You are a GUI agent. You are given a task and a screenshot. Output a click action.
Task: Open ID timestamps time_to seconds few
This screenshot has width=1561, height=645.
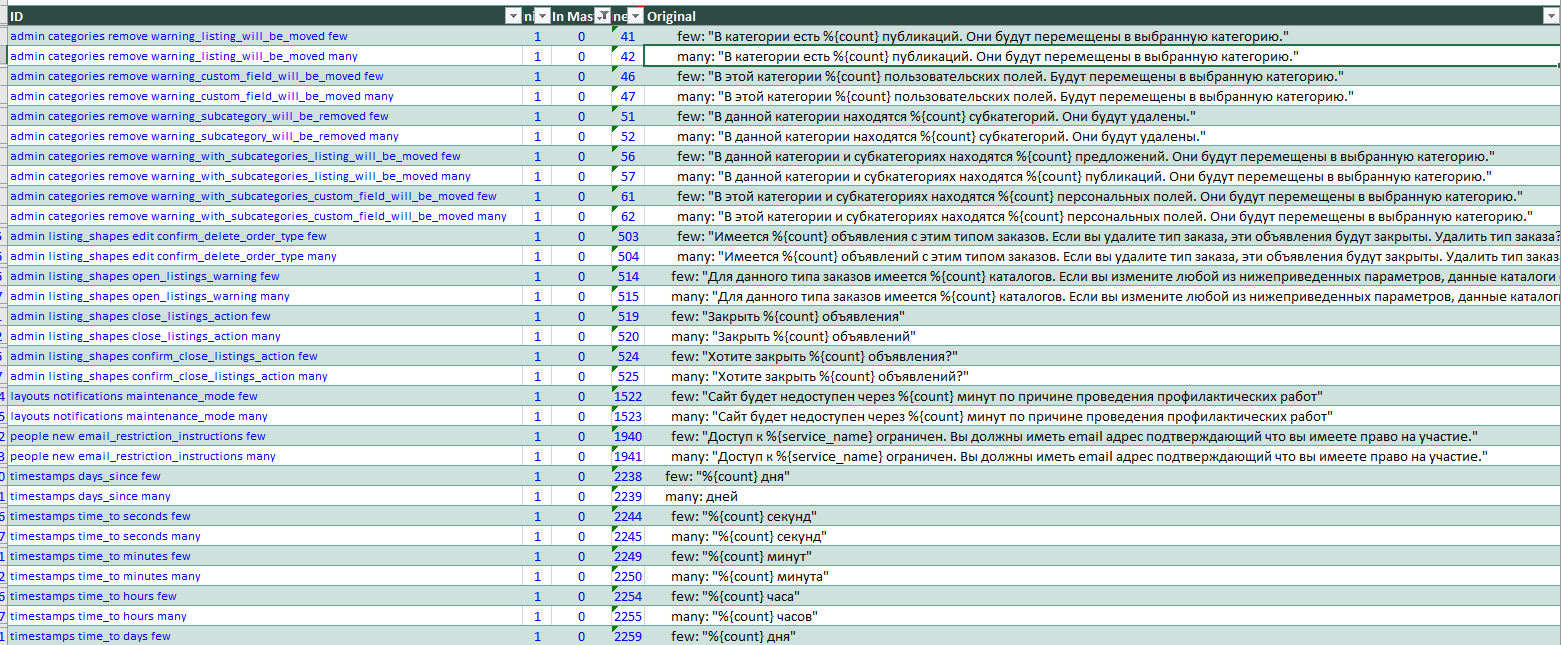100,516
